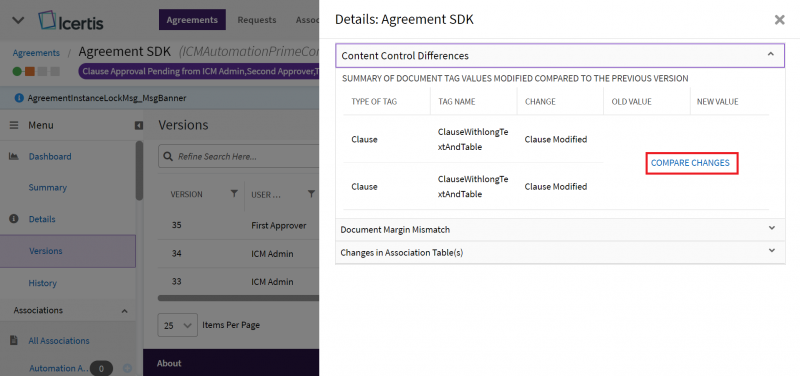Viewport: 800px width, 376px height.
Task: Click the Automation association count badge
Action: tap(101, 368)
